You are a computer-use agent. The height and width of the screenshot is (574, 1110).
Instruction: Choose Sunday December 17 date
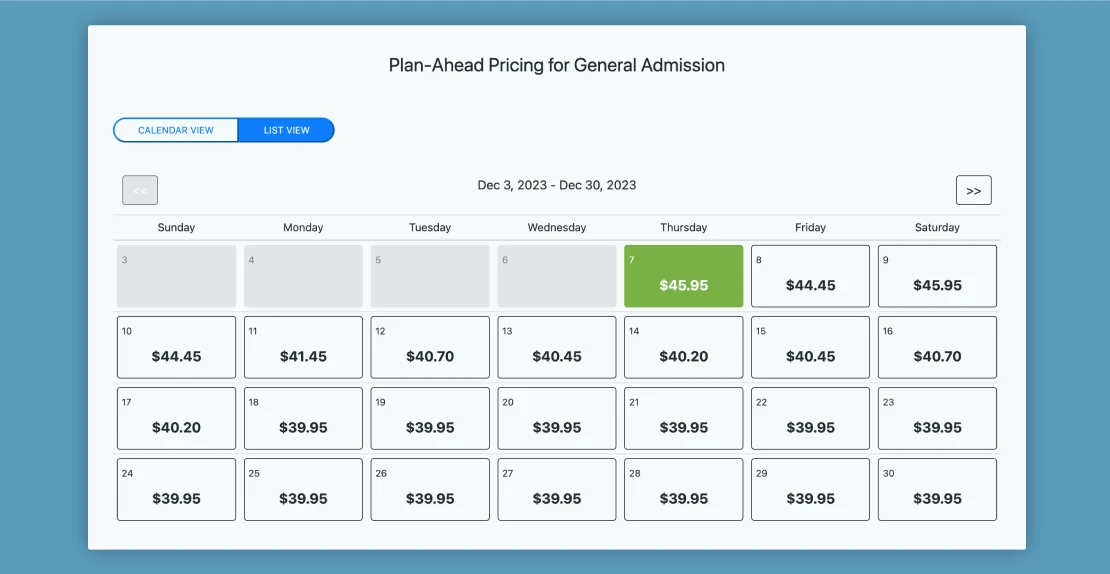coord(176,418)
